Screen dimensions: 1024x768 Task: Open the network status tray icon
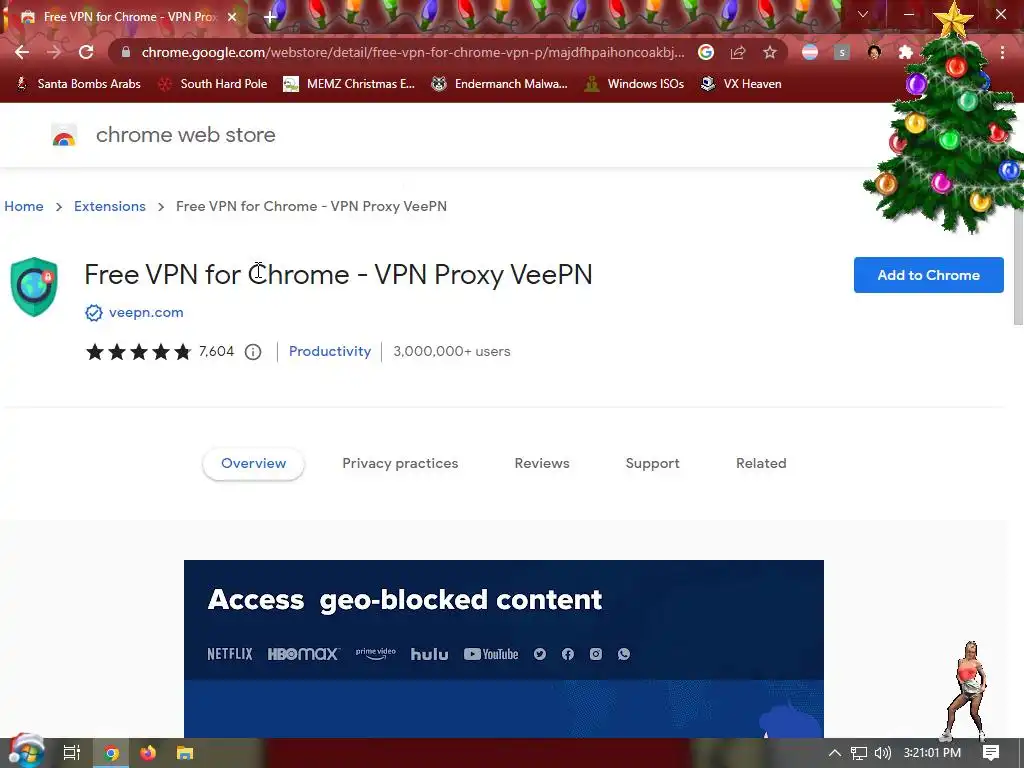coord(859,753)
